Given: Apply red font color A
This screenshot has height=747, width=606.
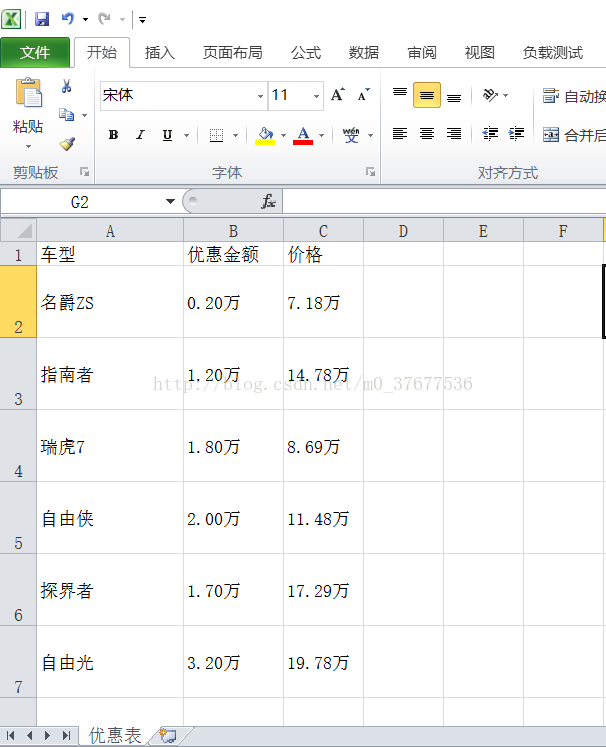Looking at the screenshot, I should [303, 135].
